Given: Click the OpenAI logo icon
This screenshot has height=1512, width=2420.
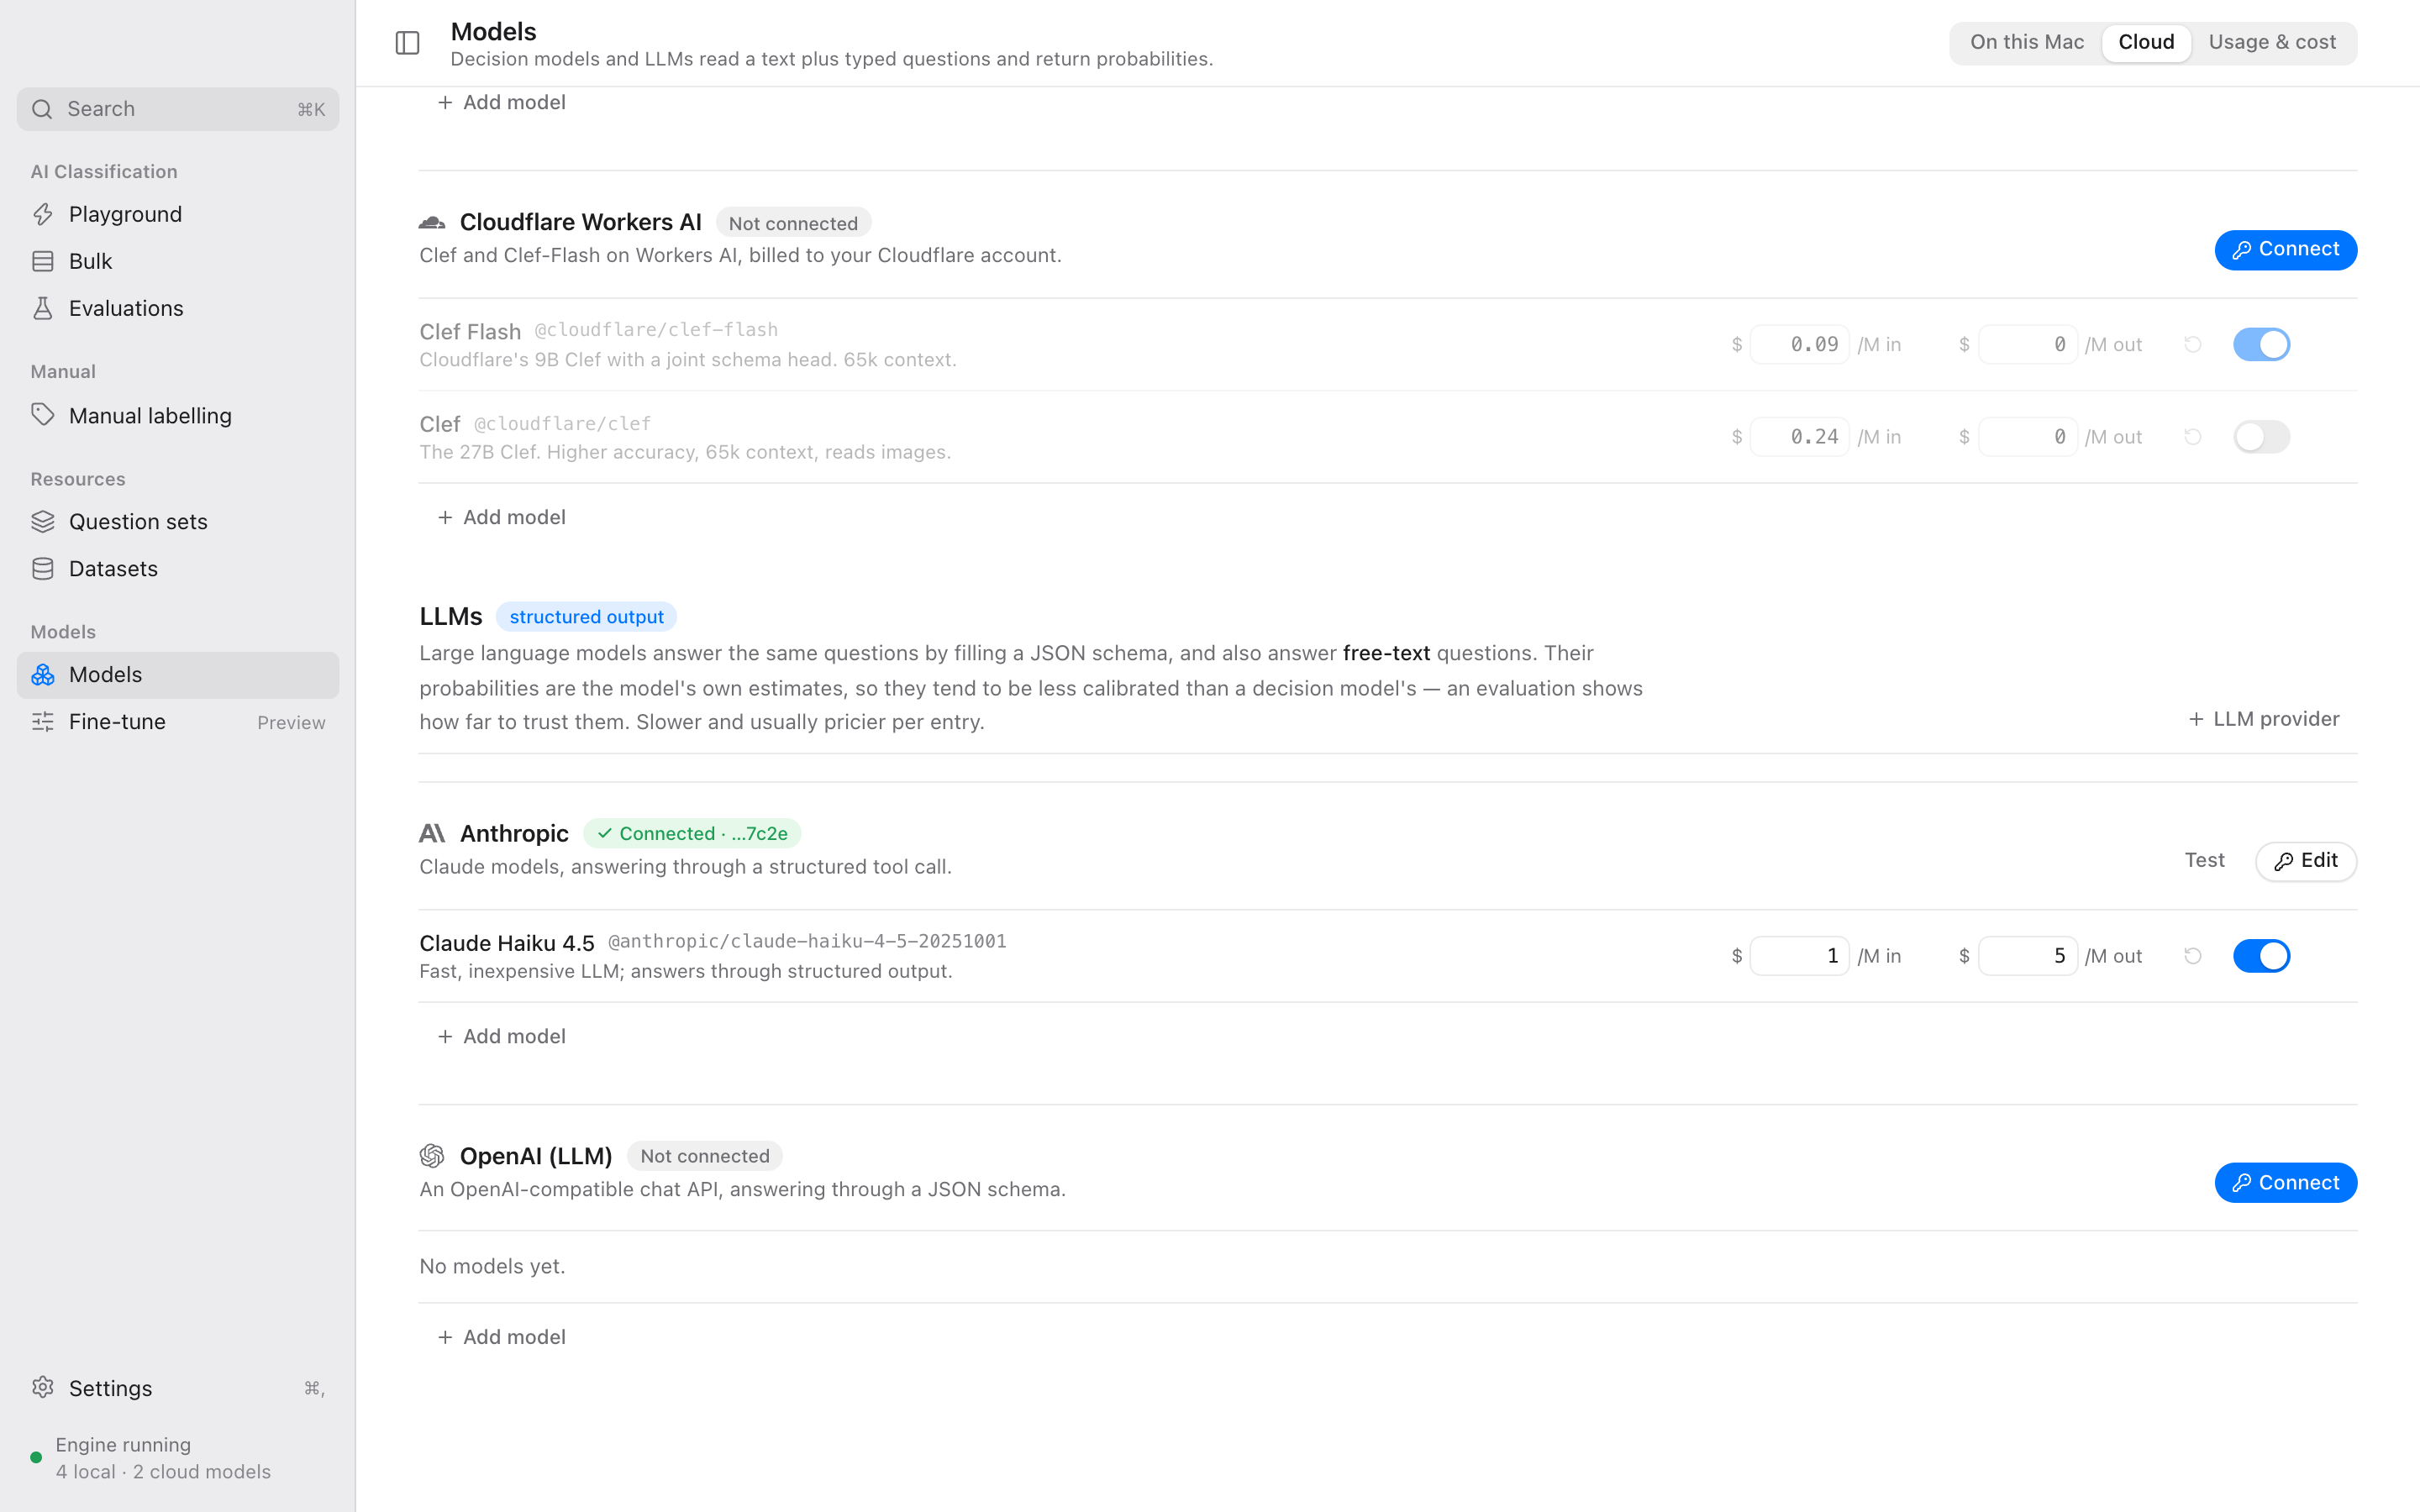Looking at the screenshot, I should point(432,1156).
